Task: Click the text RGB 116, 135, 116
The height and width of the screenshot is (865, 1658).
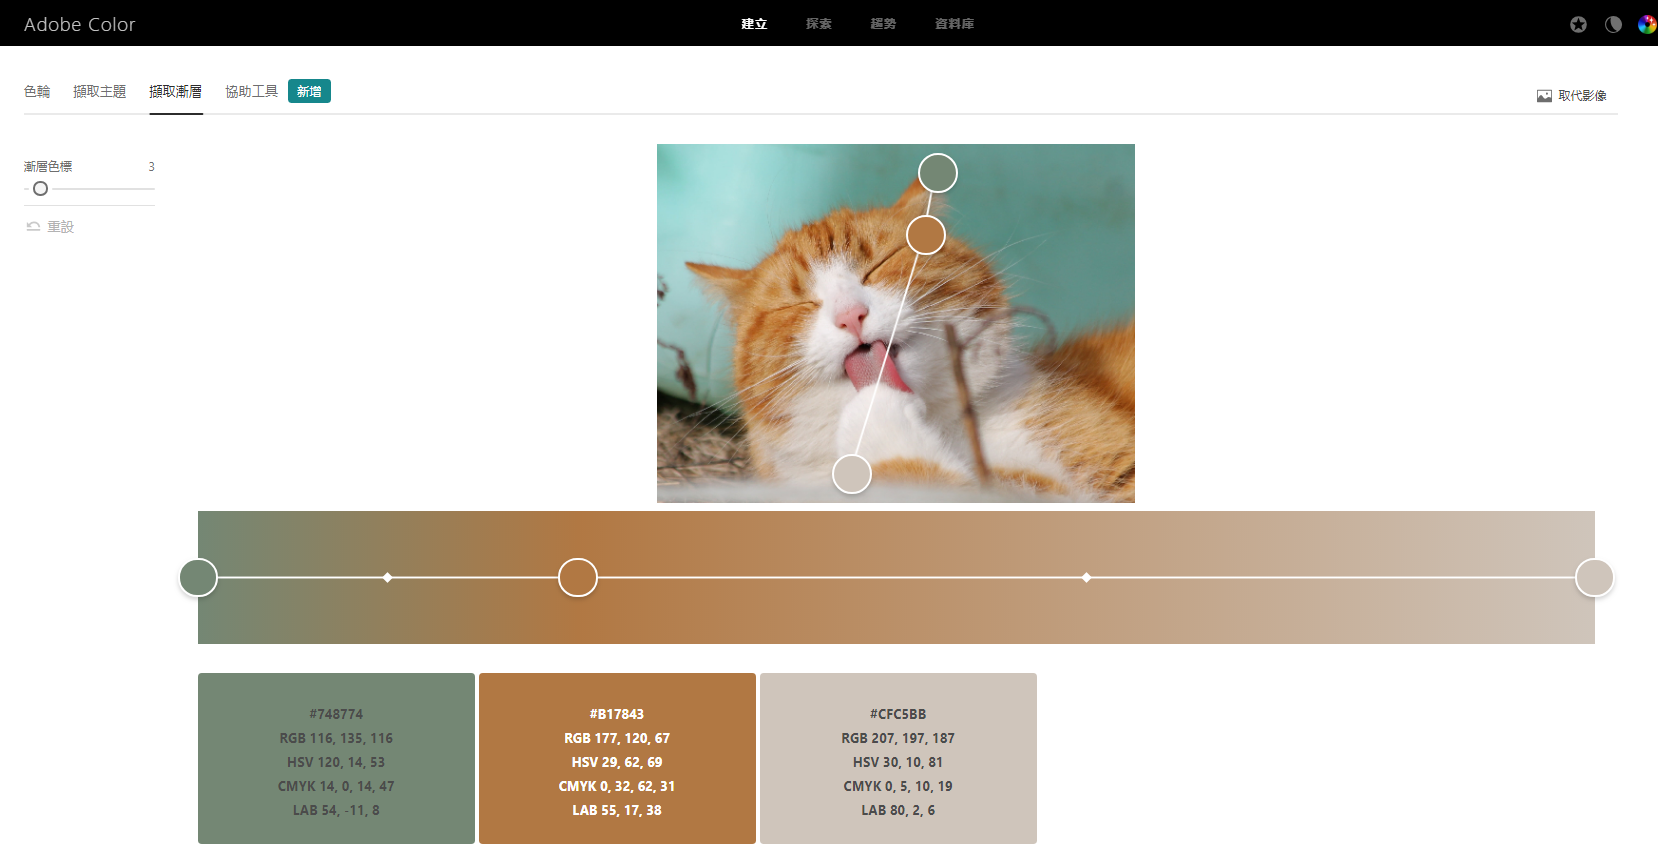Action: pos(336,738)
